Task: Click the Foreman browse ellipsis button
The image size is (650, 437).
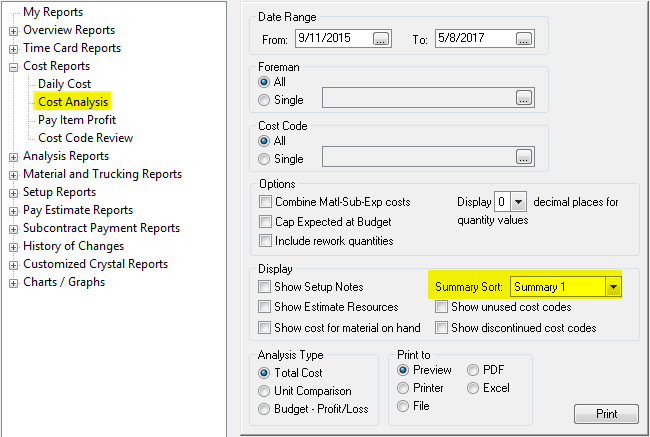Action: click(523, 98)
